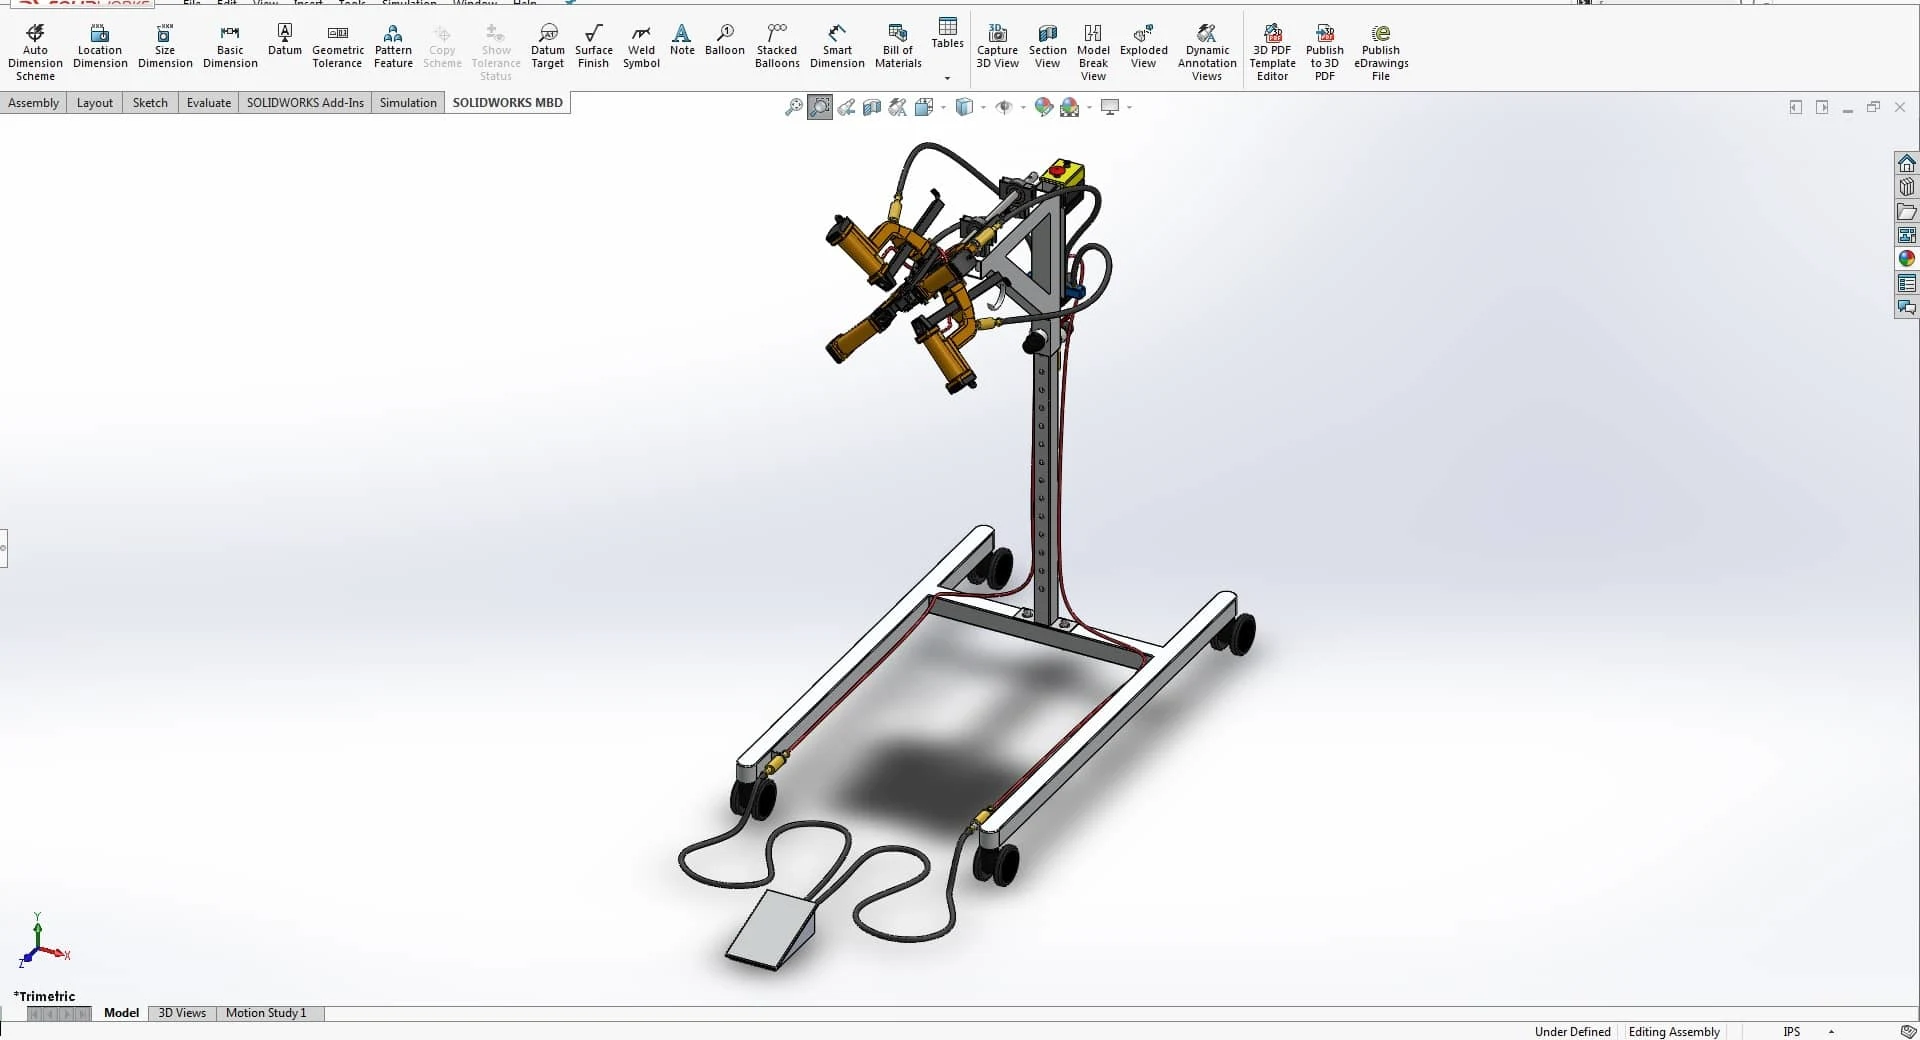The height and width of the screenshot is (1040, 1920).
Task: Expand the Hide/Show Items dropdown arrow
Action: point(1023,107)
